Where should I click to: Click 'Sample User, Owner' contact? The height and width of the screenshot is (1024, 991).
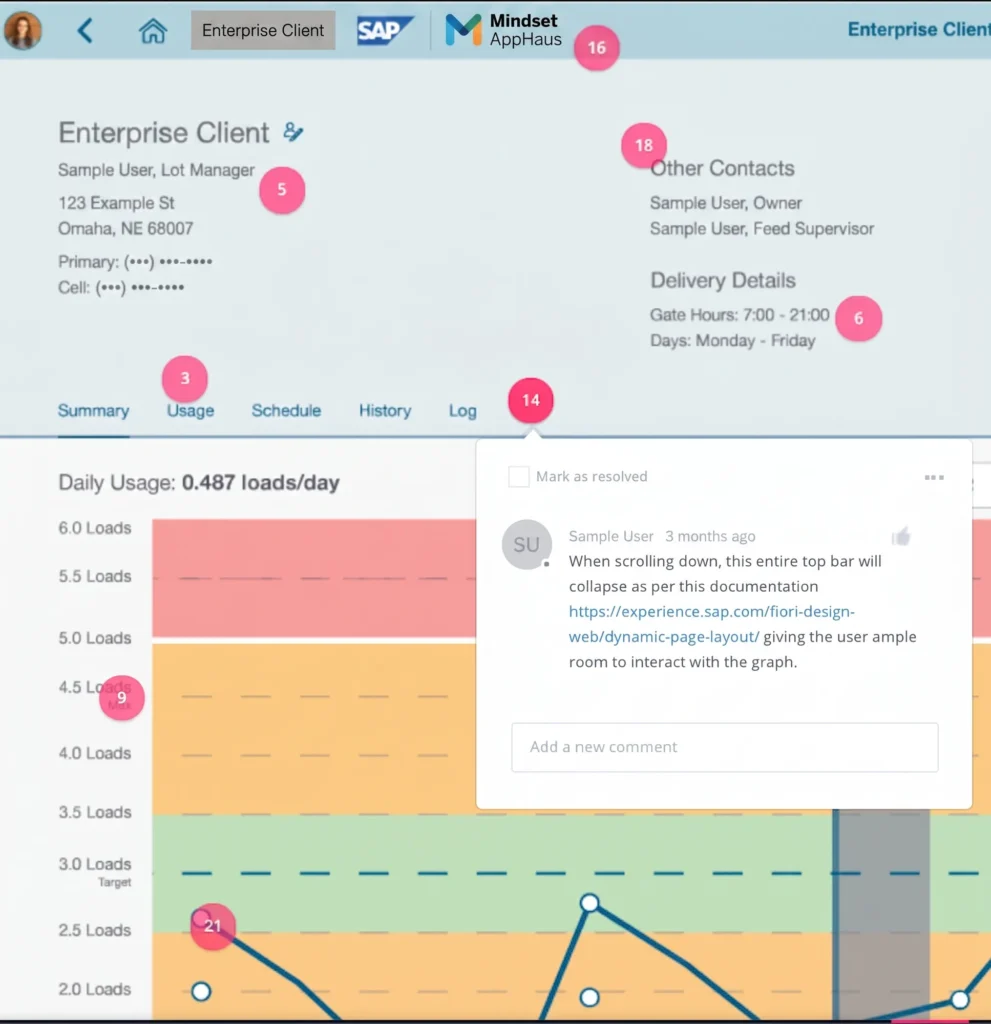[726, 203]
